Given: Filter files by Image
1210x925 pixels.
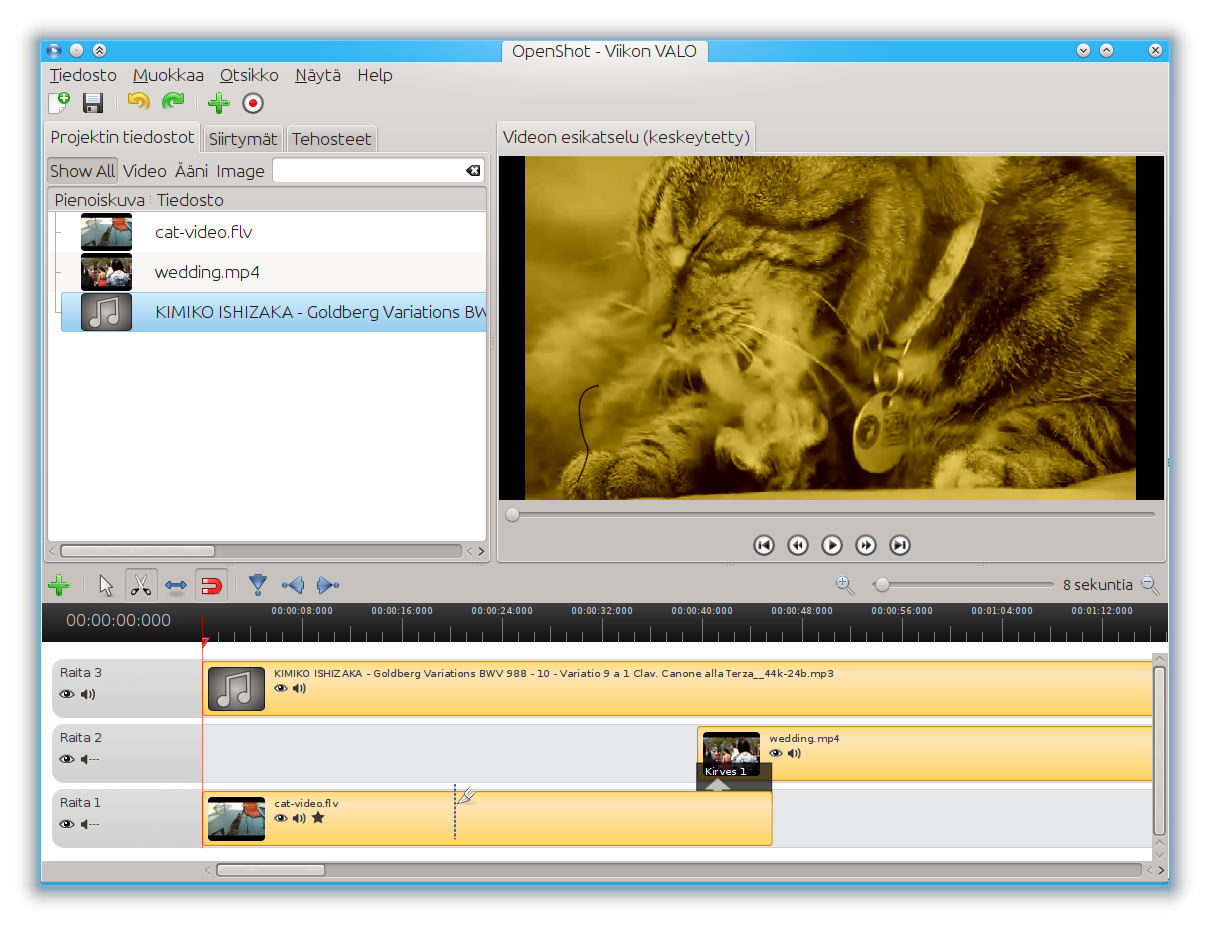Looking at the screenshot, I should point(241,171).
